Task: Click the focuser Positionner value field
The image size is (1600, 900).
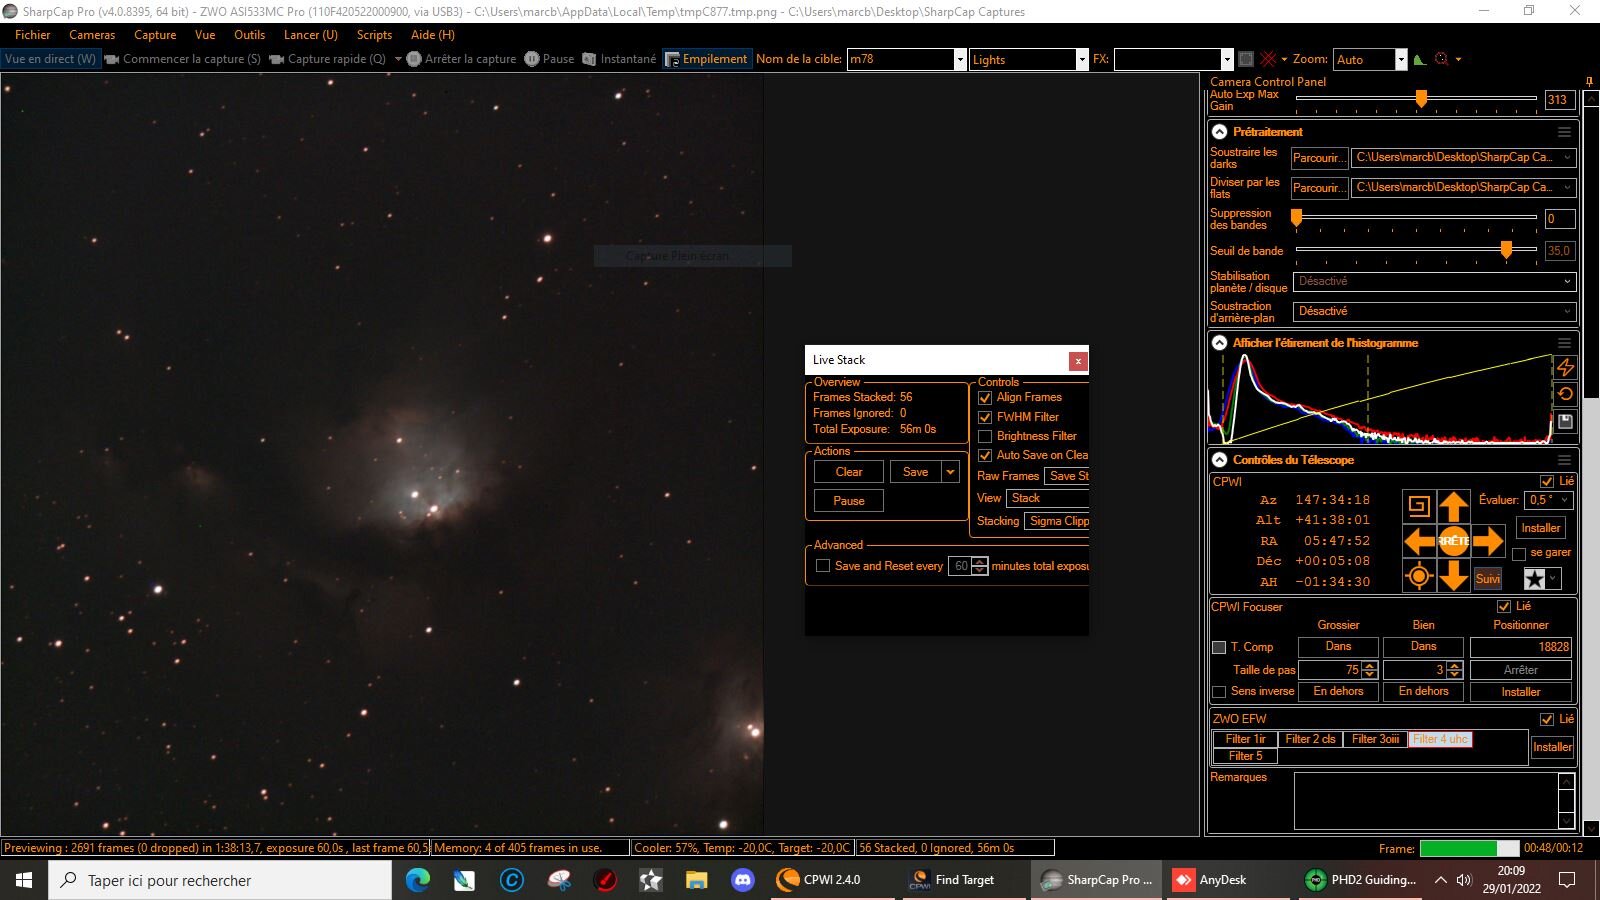Action: (1521, 647)
